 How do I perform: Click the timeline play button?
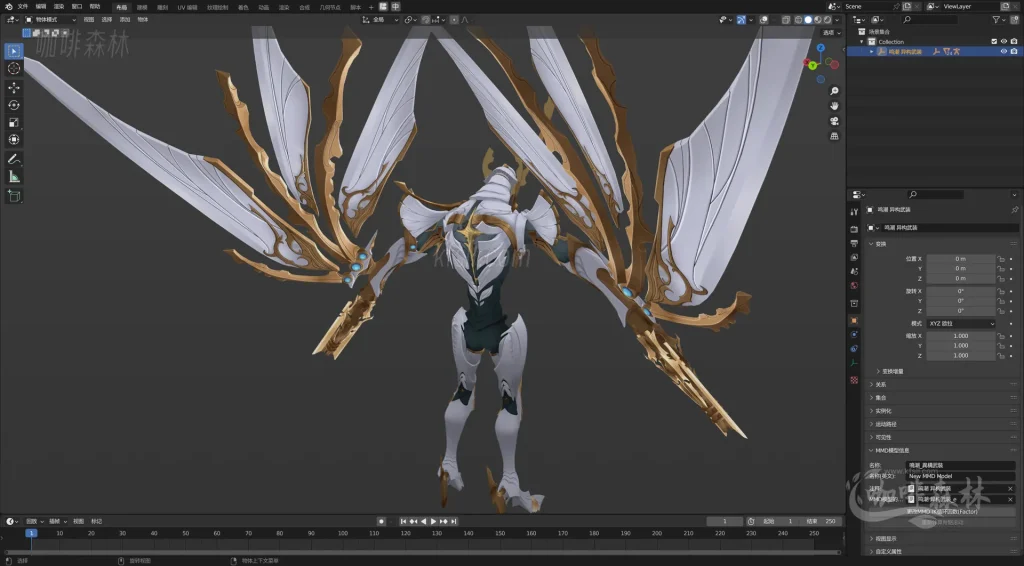click(x=433, y=522)
